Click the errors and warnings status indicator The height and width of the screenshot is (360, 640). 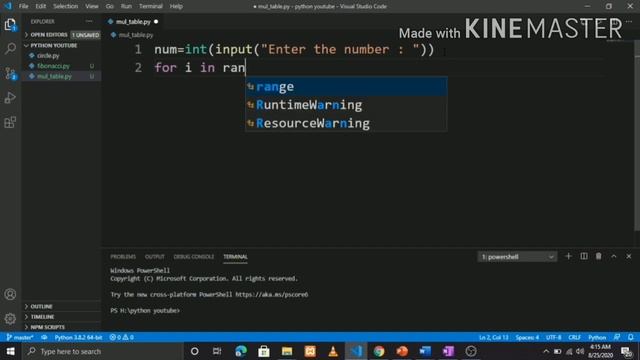[122, 338]
